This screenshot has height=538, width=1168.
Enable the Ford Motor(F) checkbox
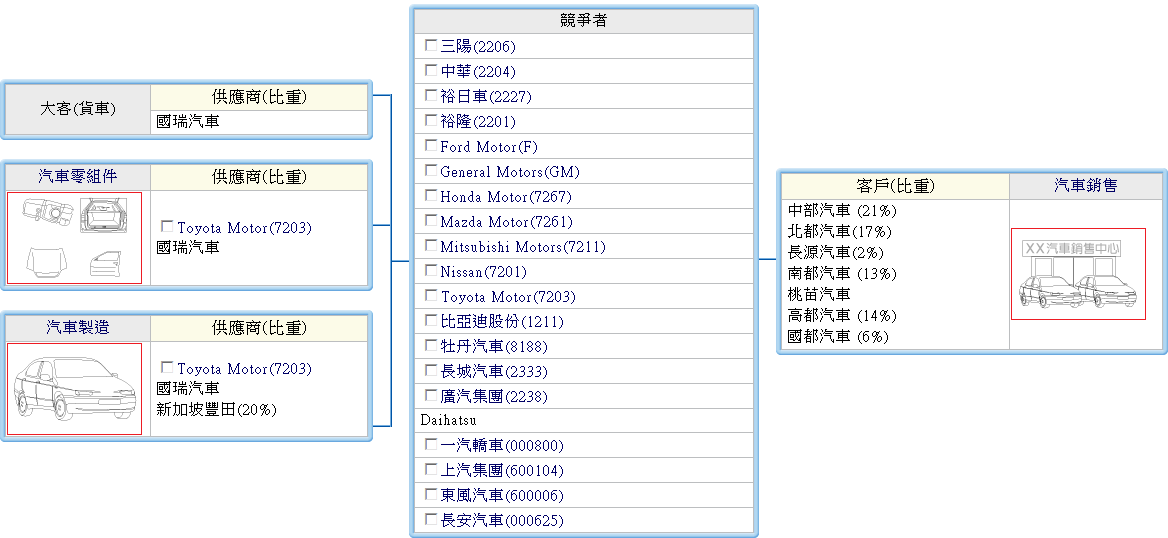click(x=431, y=145)
